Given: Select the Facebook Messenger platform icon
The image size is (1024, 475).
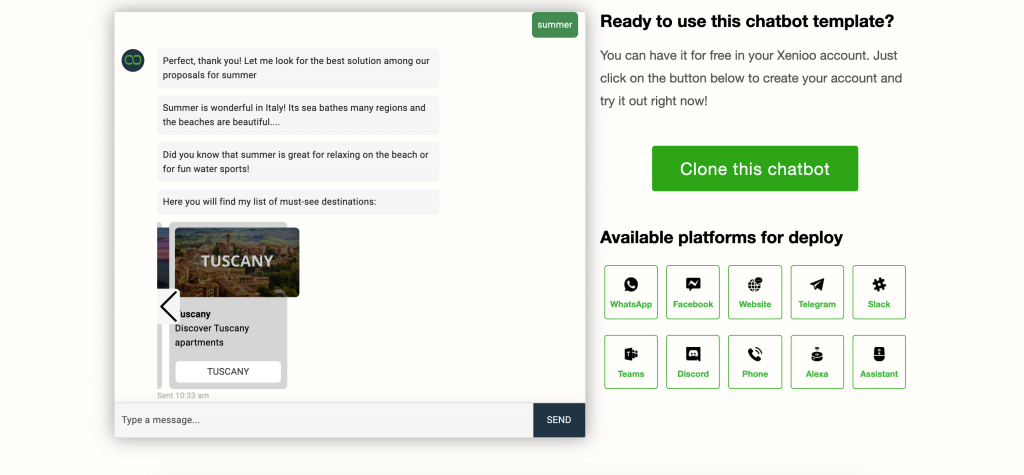Looking at the screenshot, I should point(693,292).
